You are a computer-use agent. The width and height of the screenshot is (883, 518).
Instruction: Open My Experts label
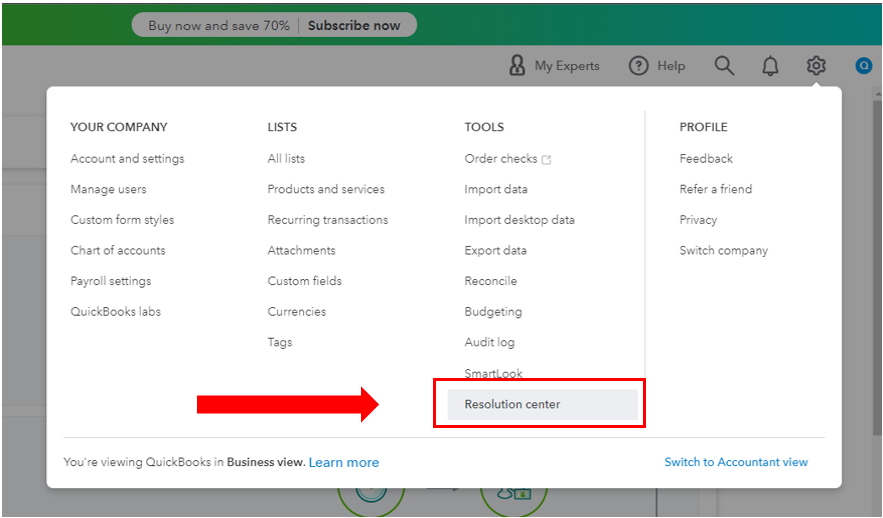567,66
